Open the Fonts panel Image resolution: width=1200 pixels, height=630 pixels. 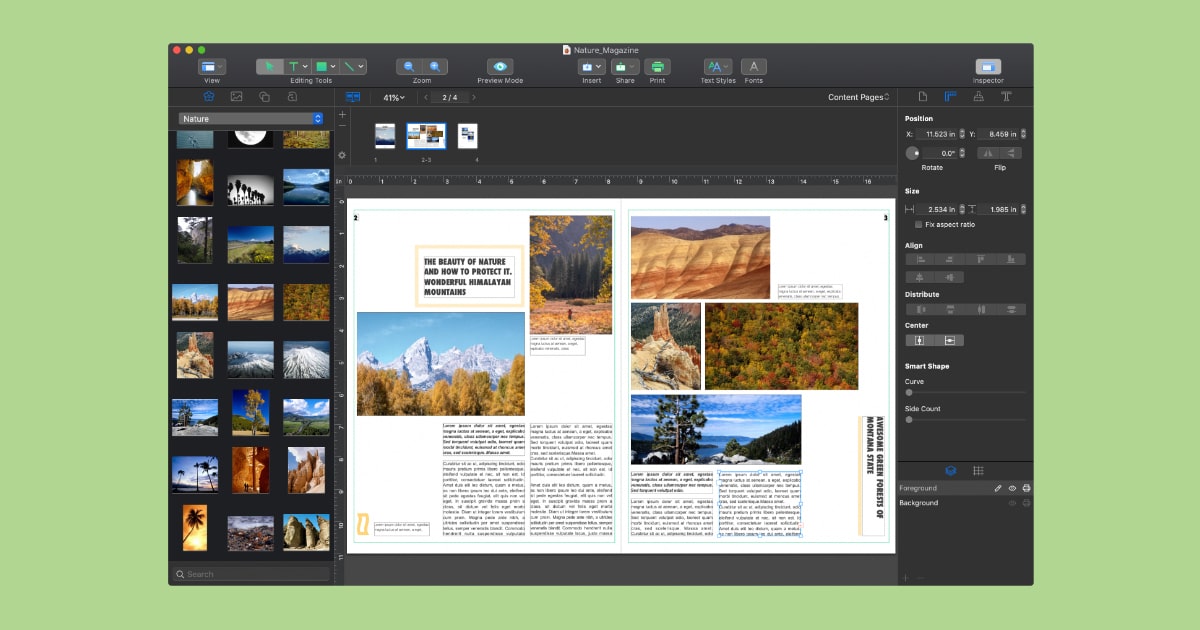(753, 65)
